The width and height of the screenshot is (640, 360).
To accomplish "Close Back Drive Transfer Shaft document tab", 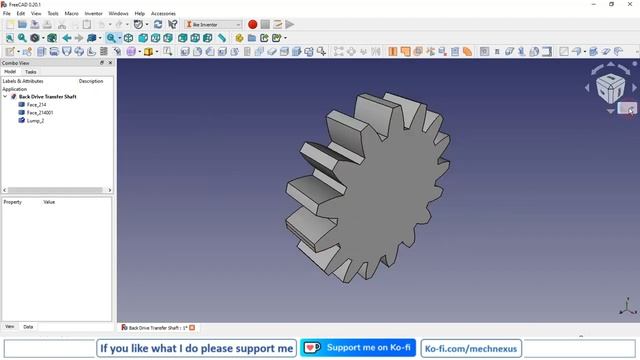I will click(192, 328).
